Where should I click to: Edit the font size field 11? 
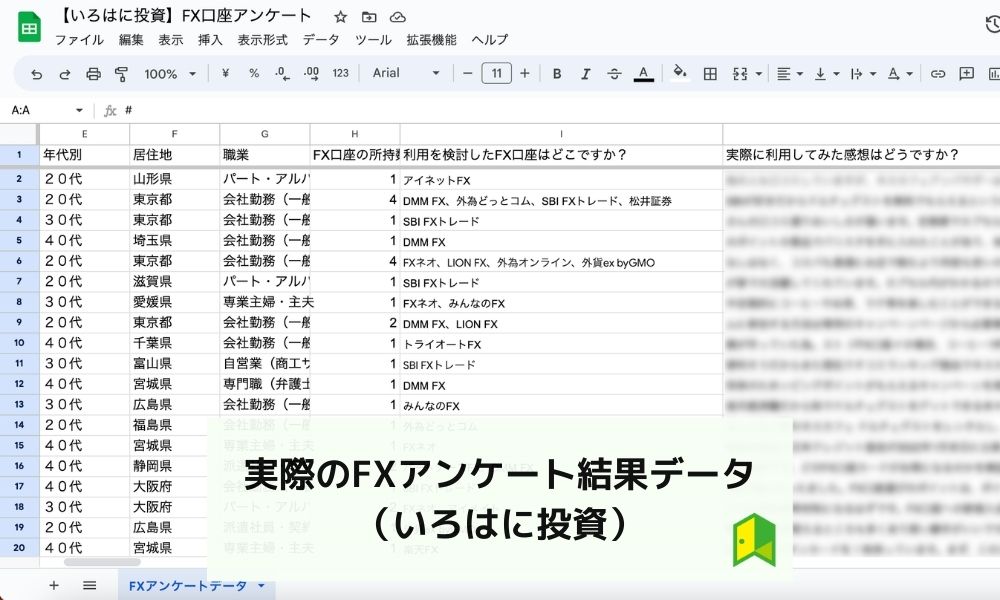point(496,73)
